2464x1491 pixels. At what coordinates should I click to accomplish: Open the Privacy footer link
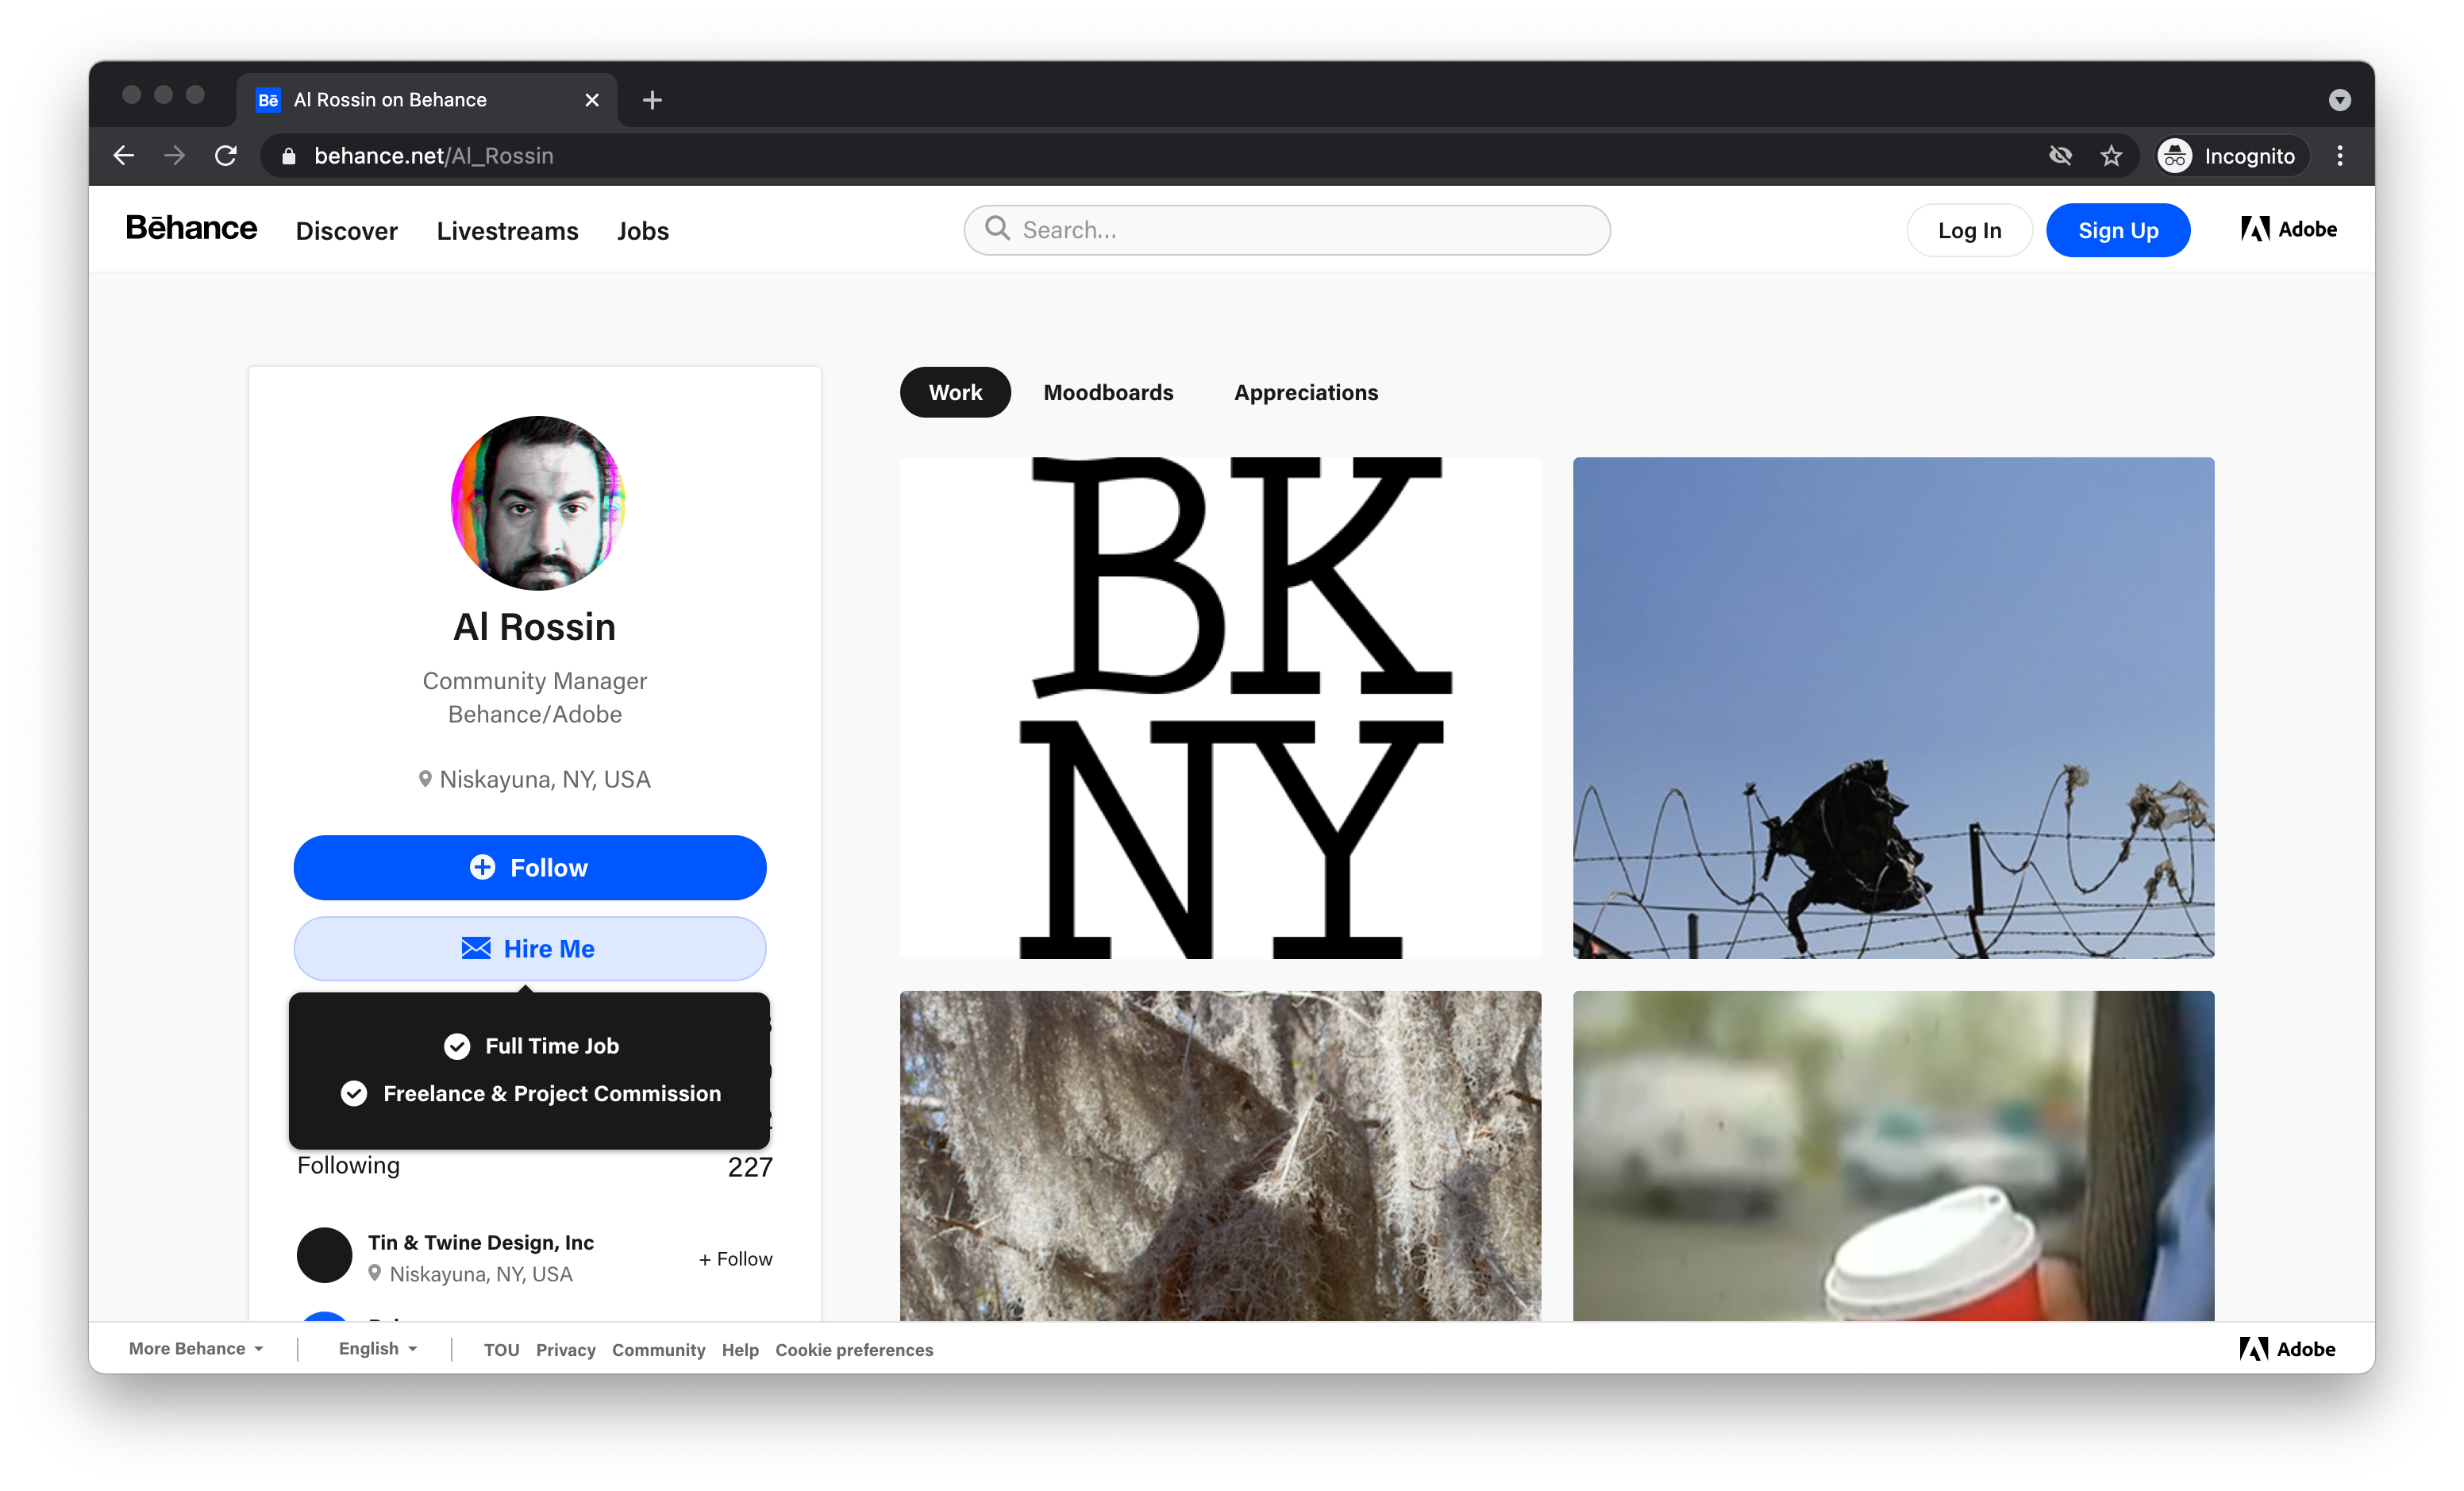click(565, 1350)
